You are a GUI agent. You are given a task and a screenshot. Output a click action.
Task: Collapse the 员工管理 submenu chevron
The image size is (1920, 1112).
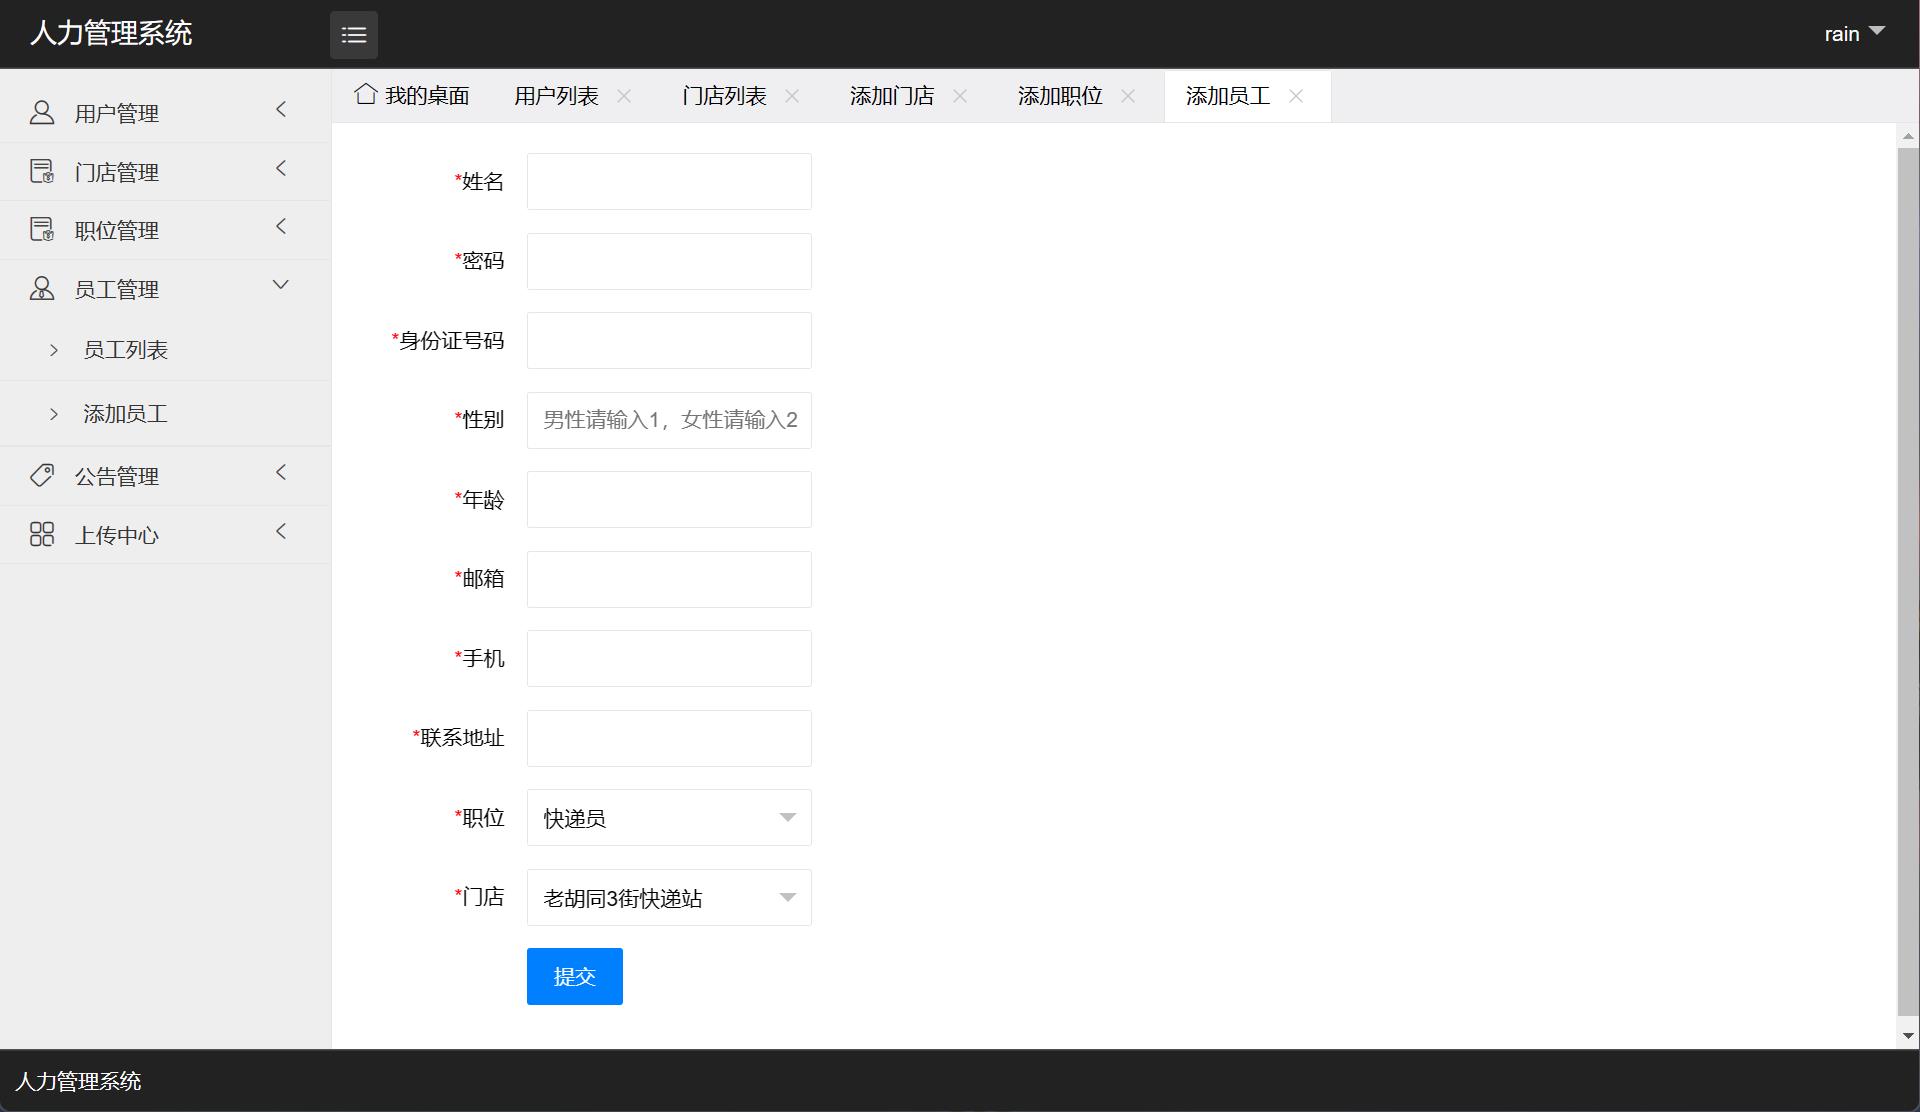280,285
